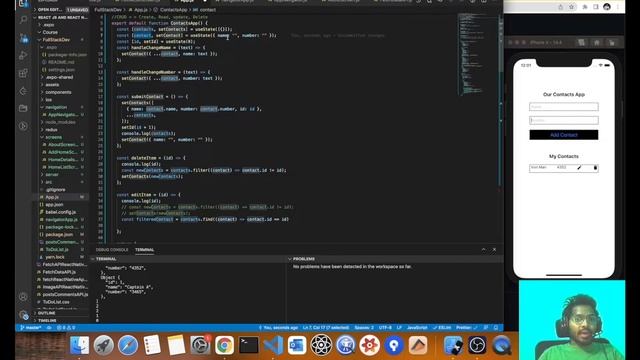This screenshot has width=640, height=360.
Task: Click the code minimap overview
Action: coord(477,55)
